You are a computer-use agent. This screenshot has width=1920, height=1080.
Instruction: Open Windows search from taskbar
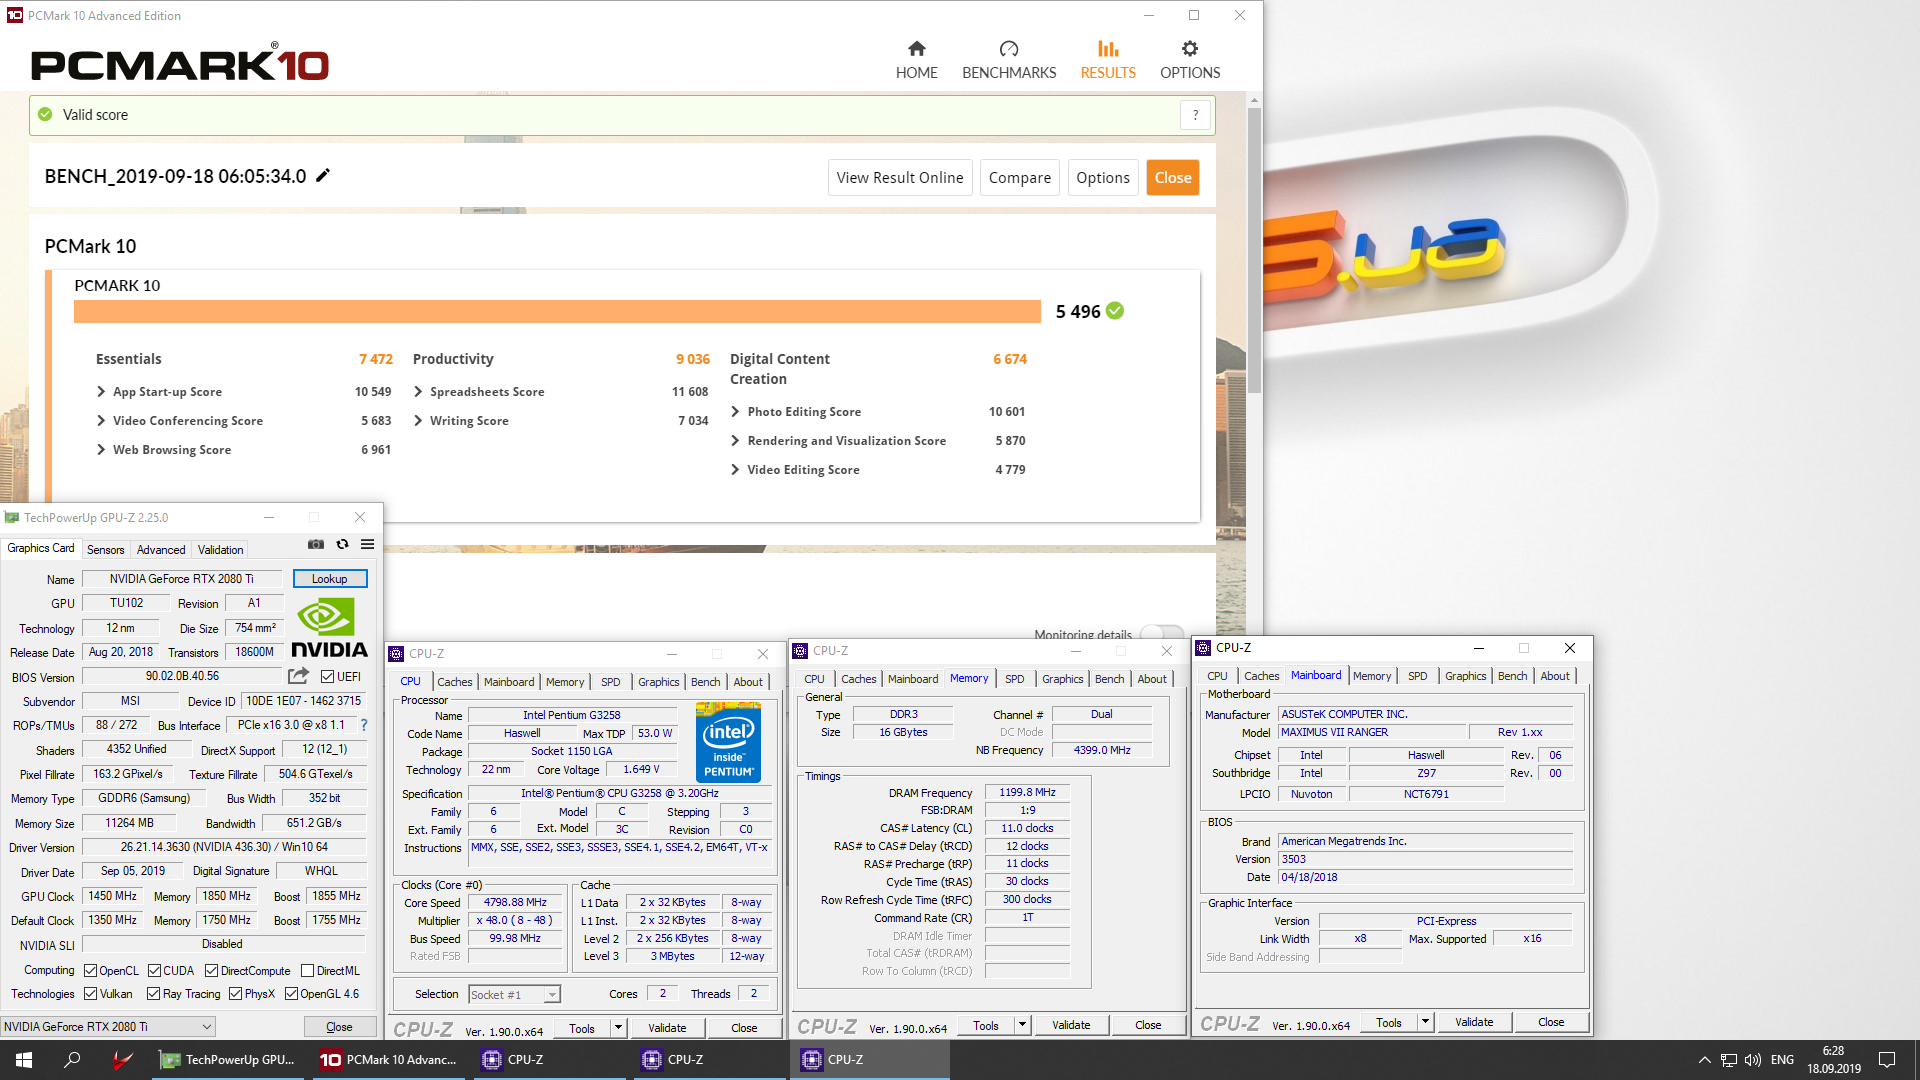coord(72,1060)
